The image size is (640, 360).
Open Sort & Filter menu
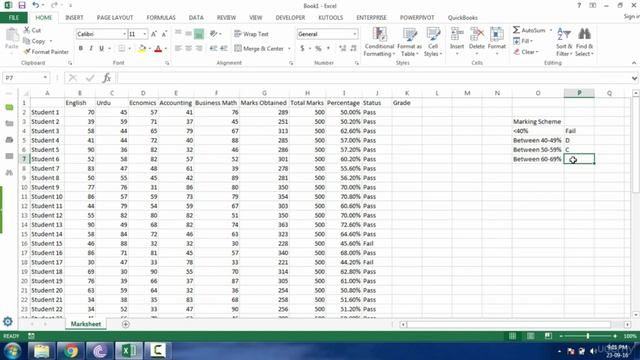(x=564, y=42)
